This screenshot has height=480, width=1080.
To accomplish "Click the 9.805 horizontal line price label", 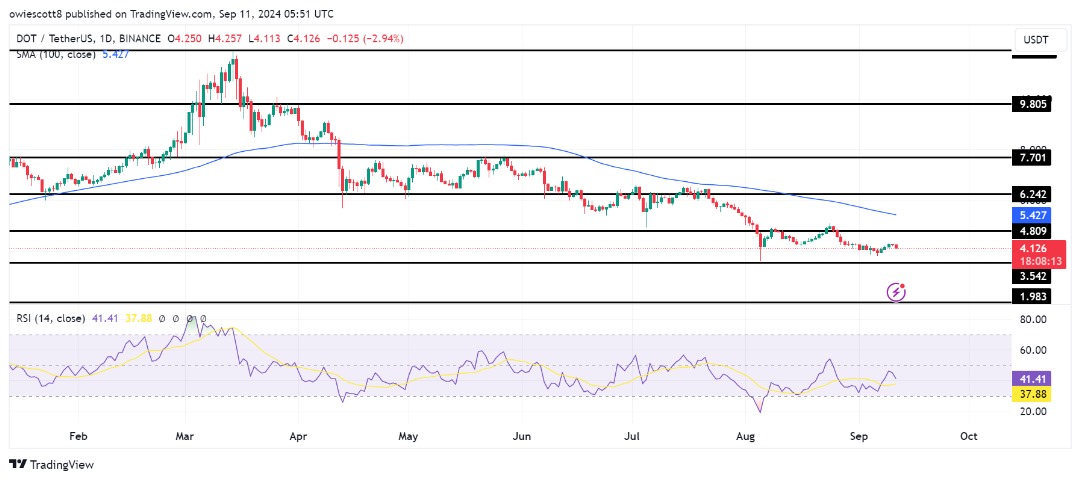I will [1033, 103].
